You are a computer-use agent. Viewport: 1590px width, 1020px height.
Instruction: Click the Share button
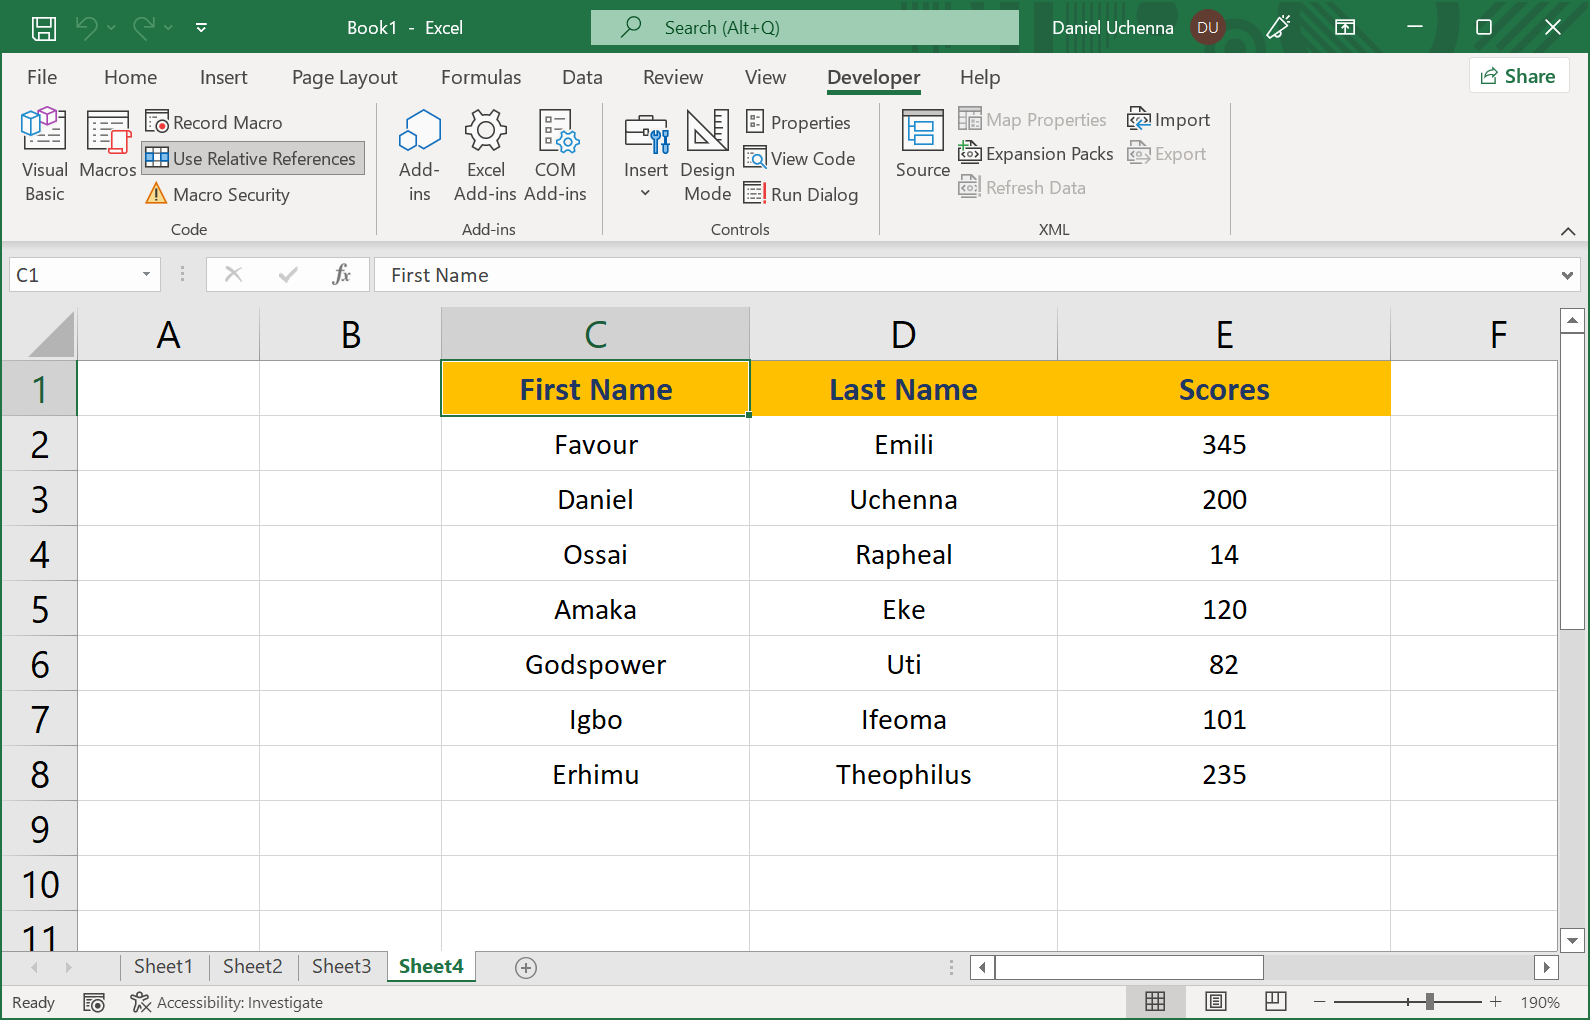point(1518,76)
